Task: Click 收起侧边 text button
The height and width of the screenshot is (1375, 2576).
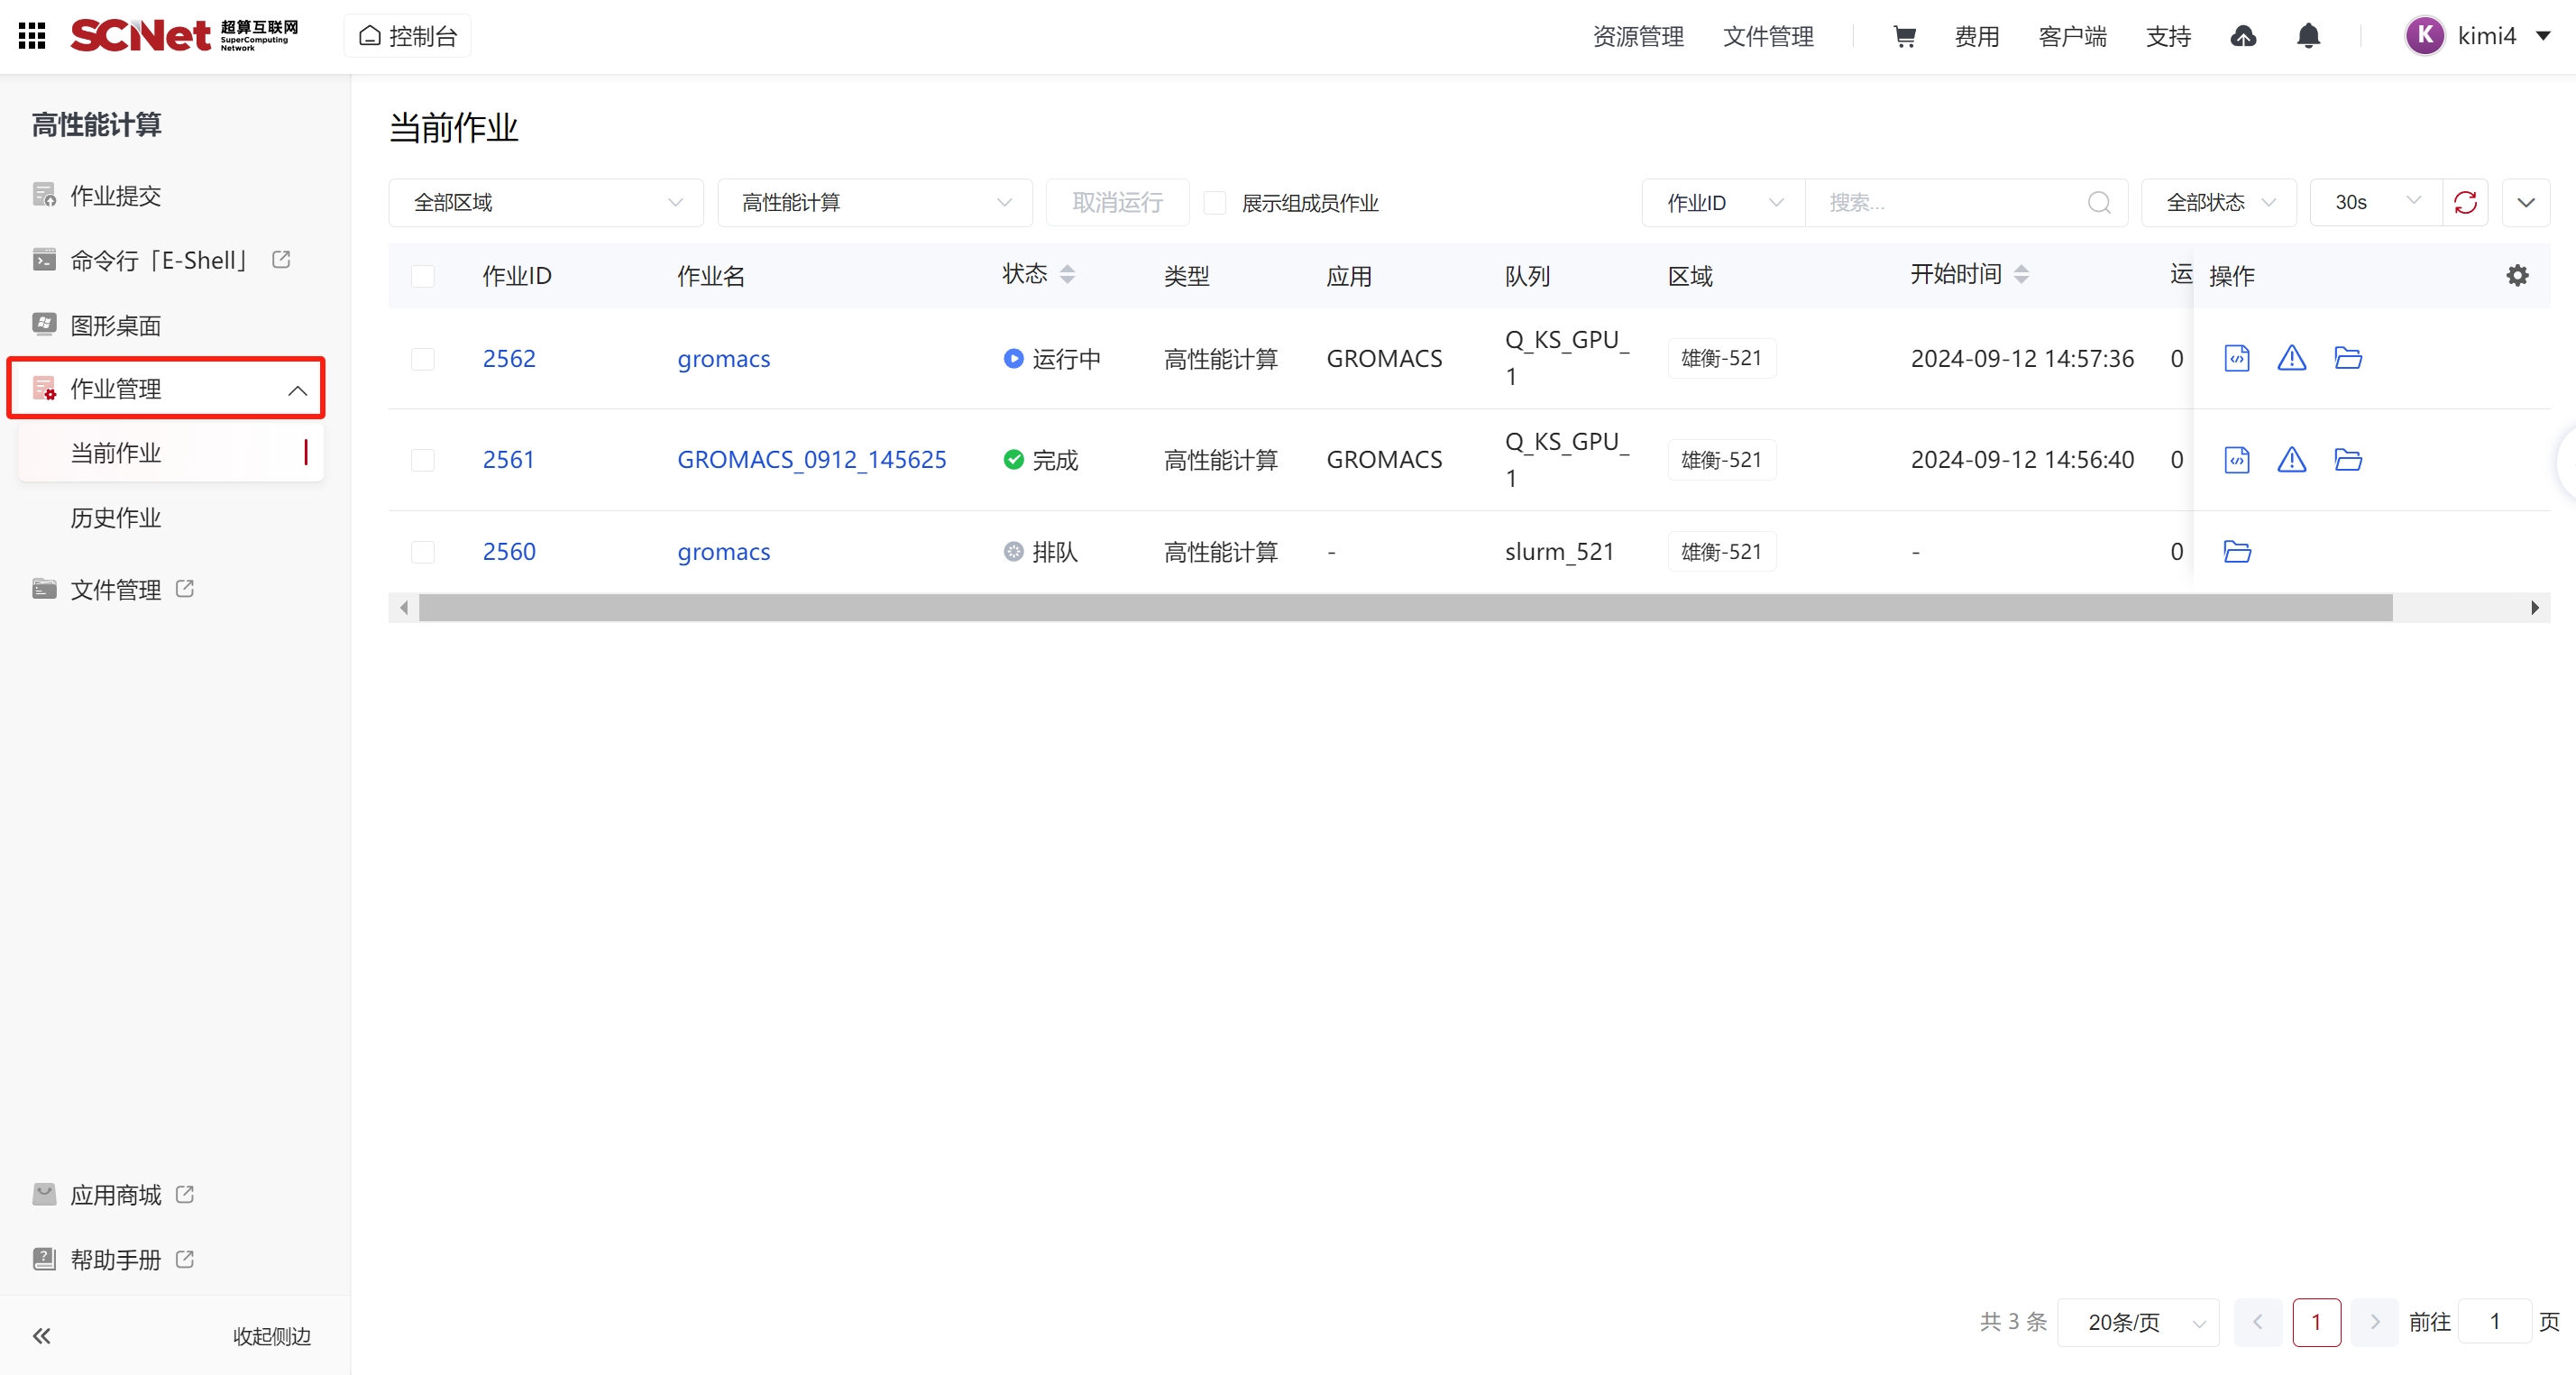Action: (x=272, y=1336)
